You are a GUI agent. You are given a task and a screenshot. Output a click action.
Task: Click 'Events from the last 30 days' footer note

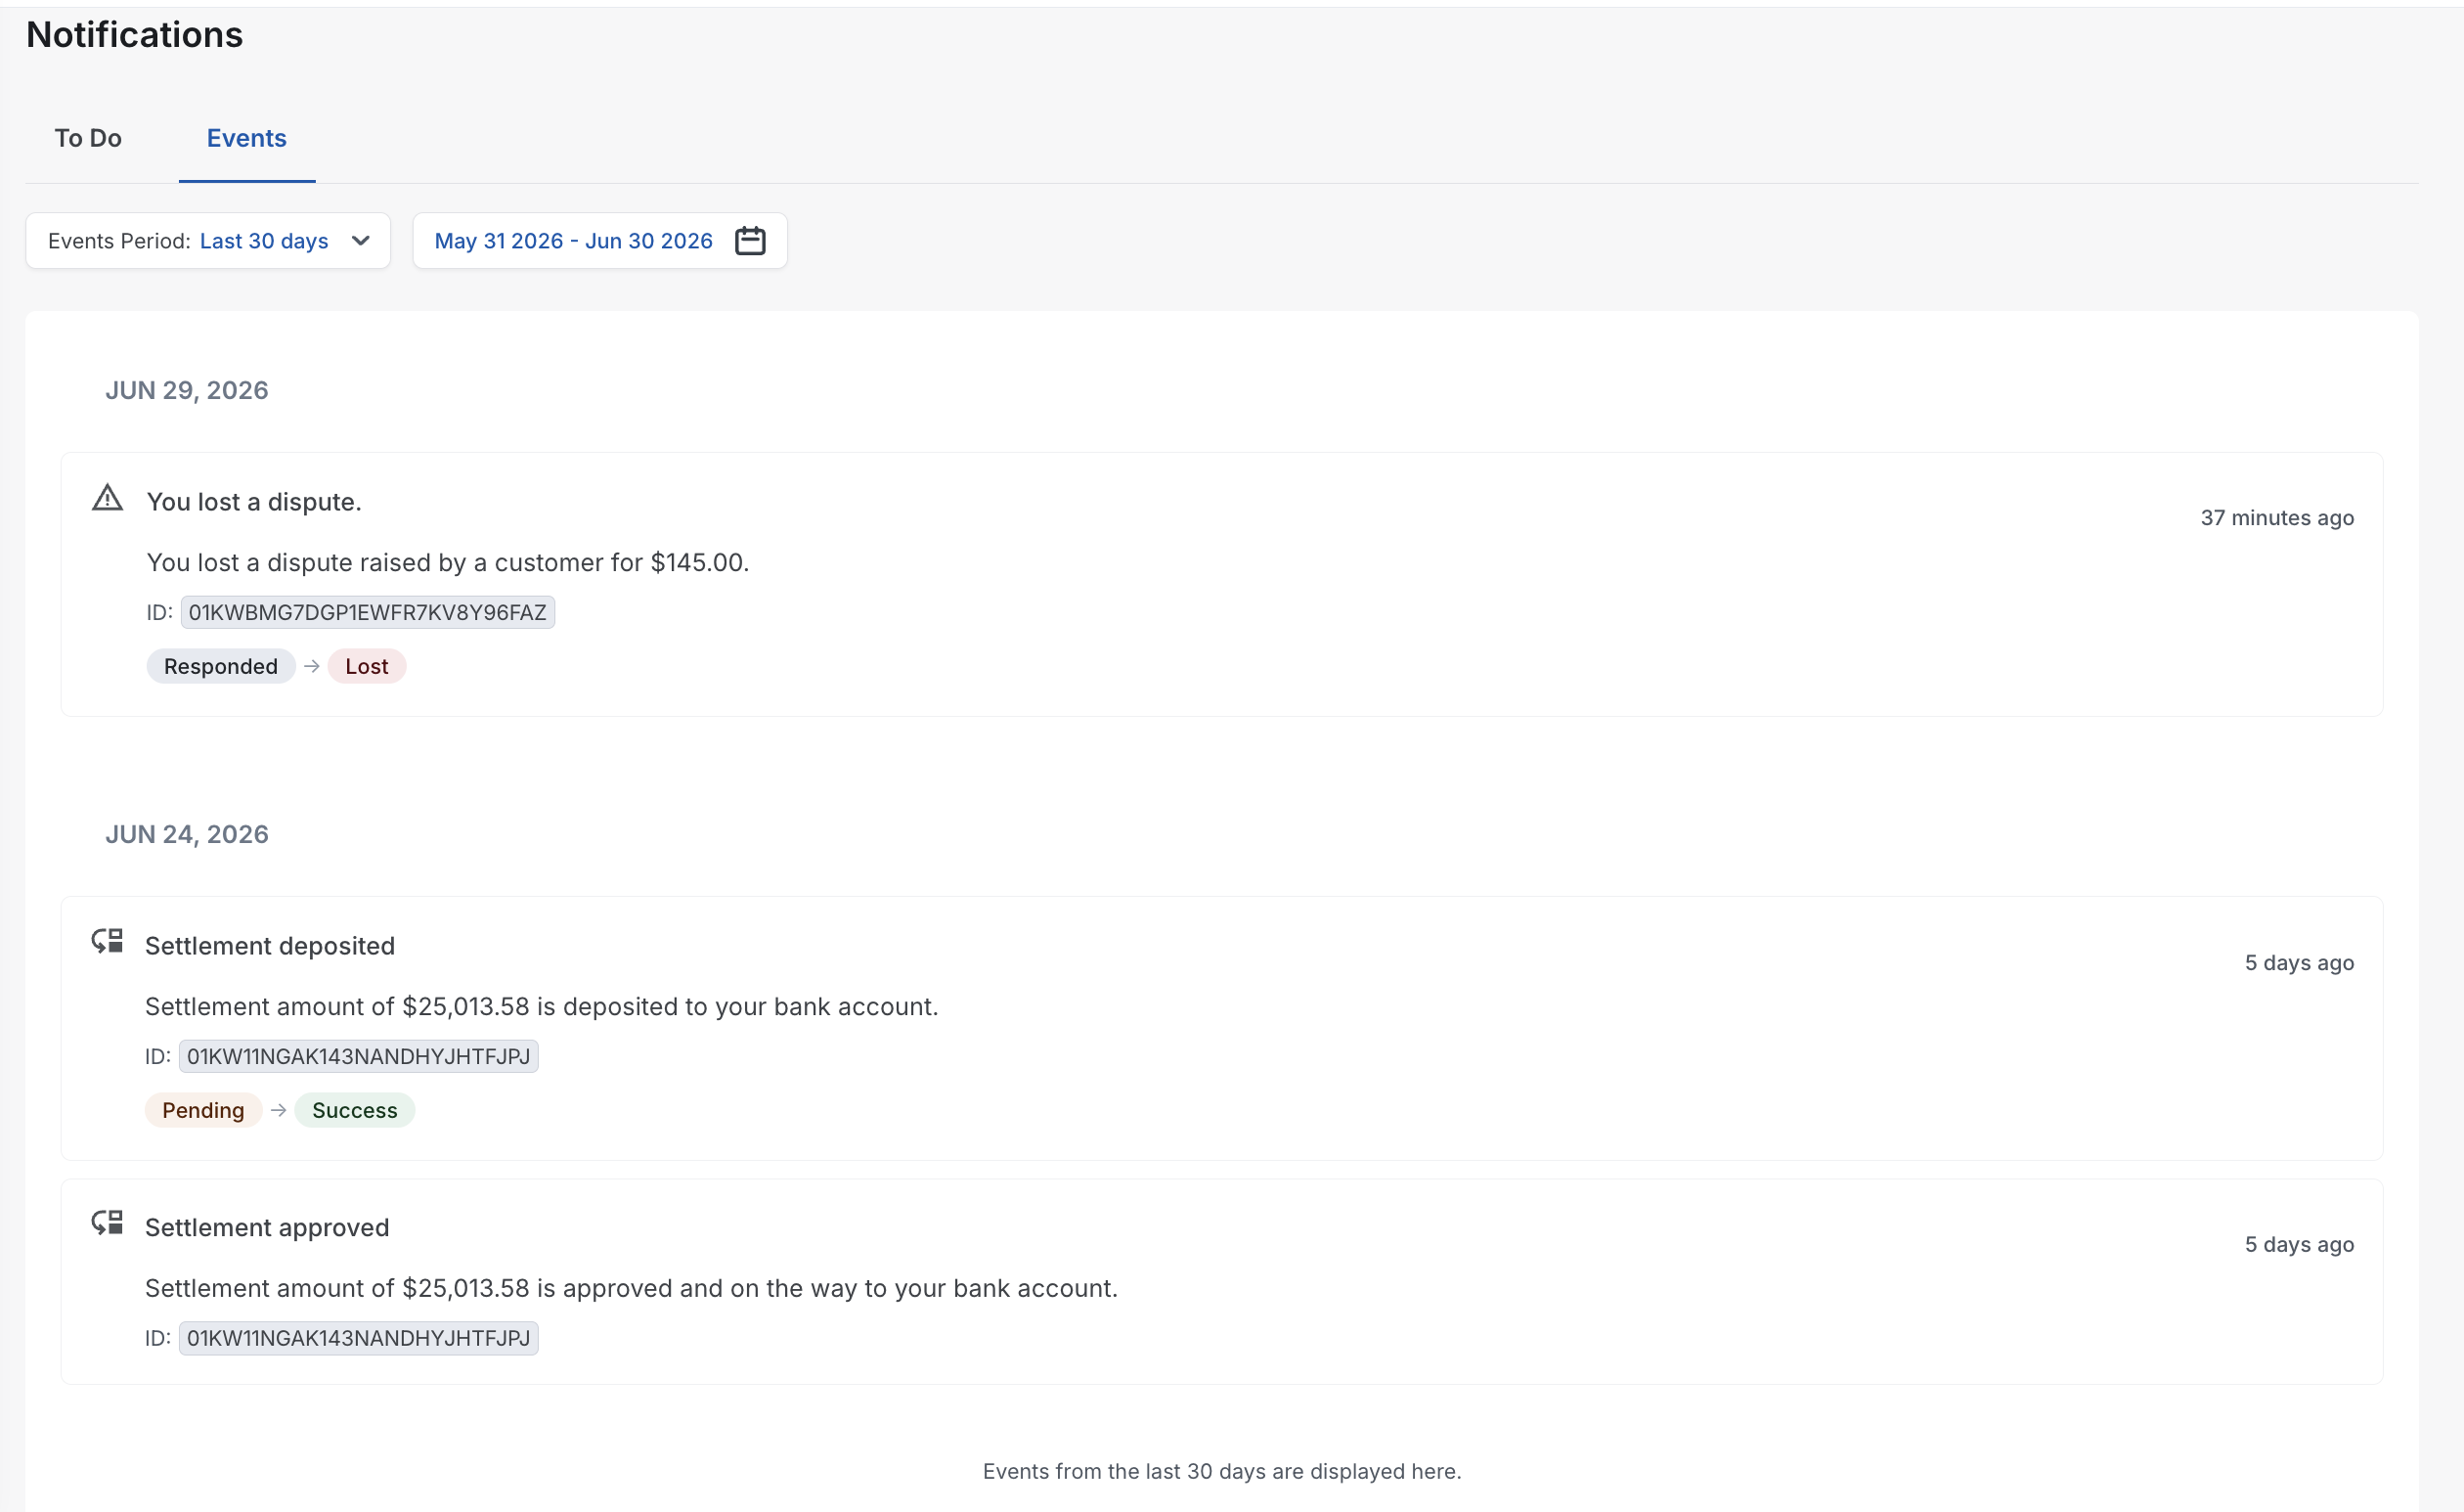point(1222,1471)
